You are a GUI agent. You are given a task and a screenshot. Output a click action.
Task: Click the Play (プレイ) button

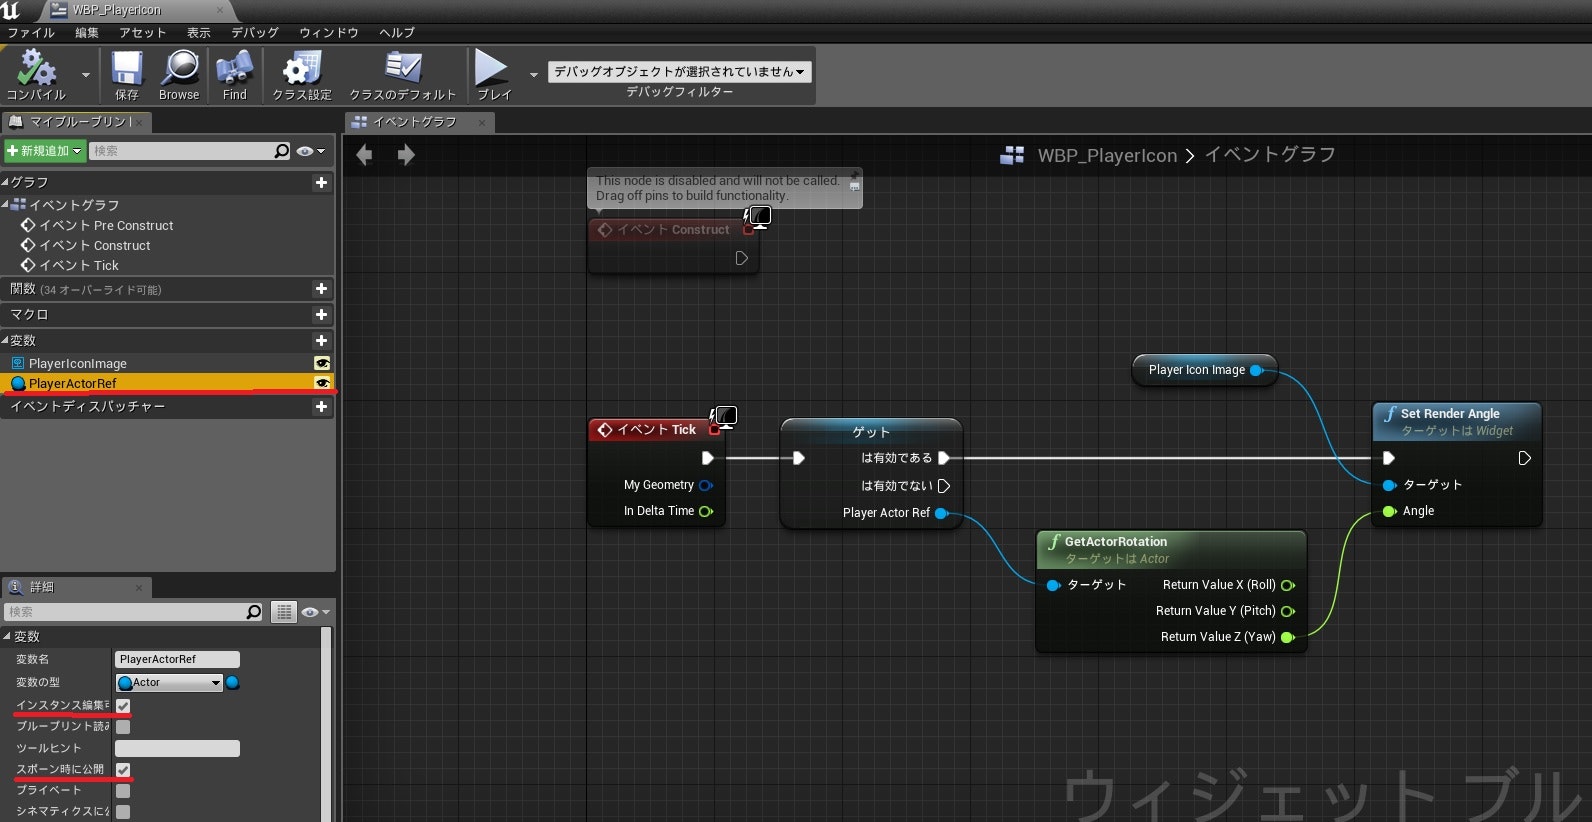pos(493,75)
